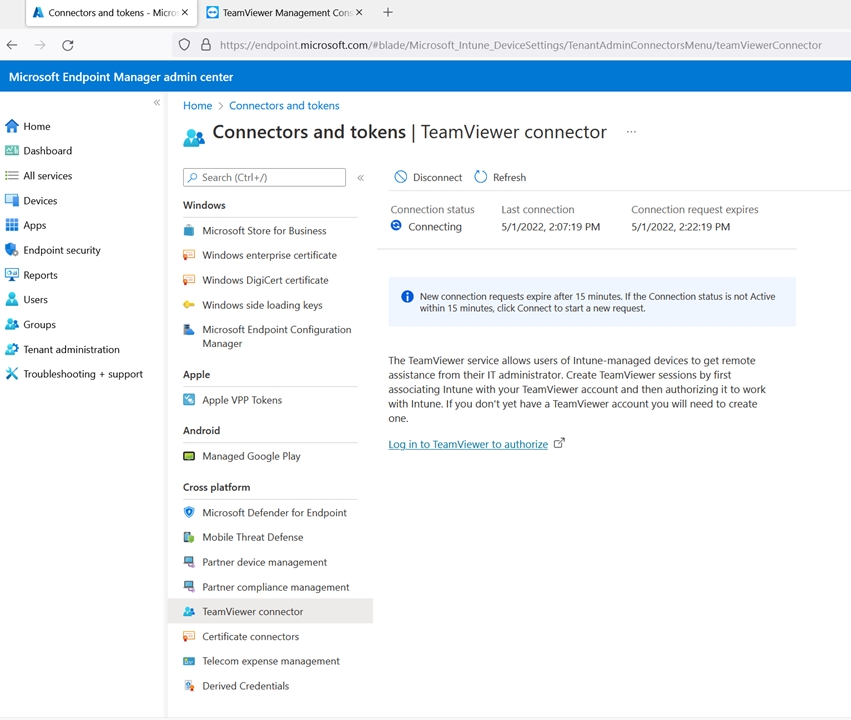The width and height of the screenshot is (851, 720).
Task: Click Log in to TeamViewer to authorize
Action: (468, 444)
